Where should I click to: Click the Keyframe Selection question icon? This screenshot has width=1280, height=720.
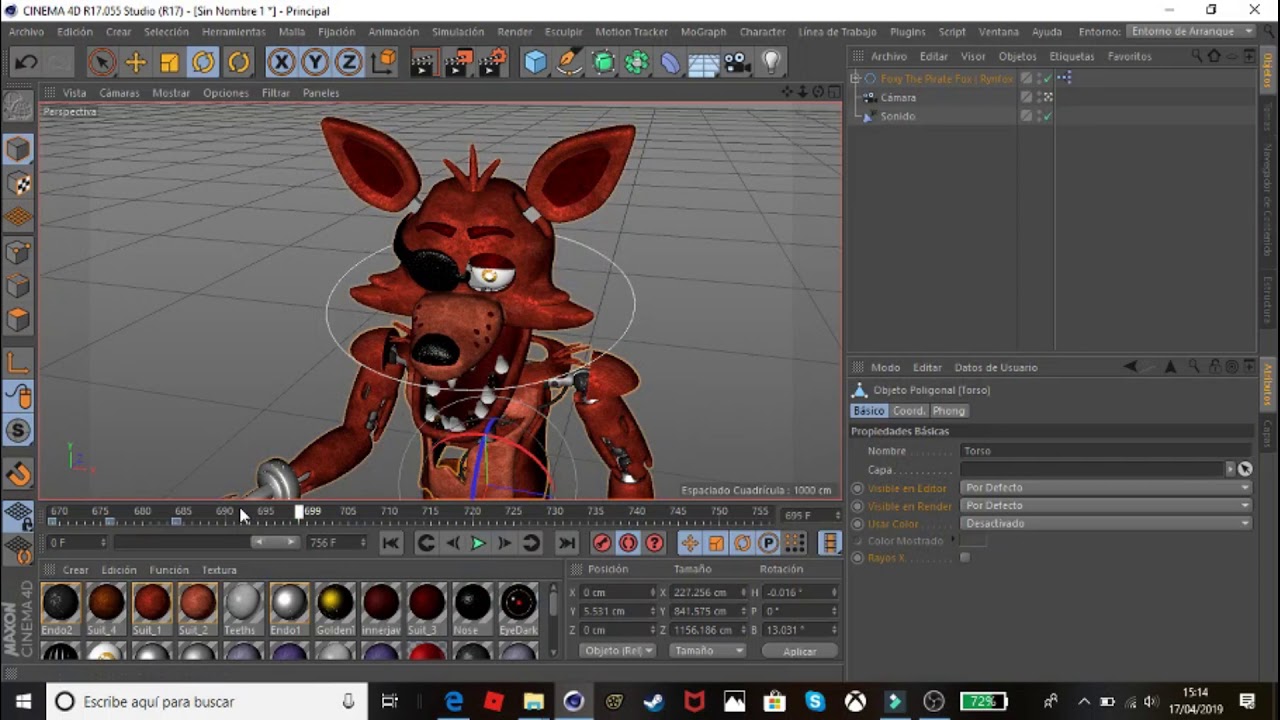654,543
